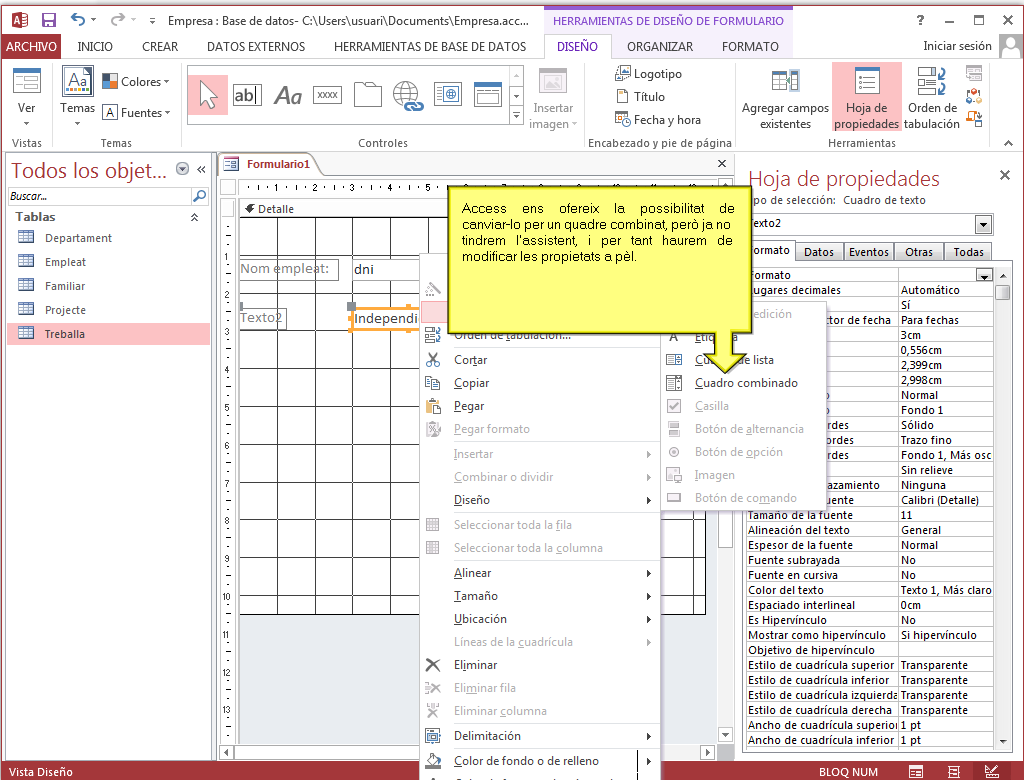
Task: Select the Tab control icon
Action: coord(368,95)
